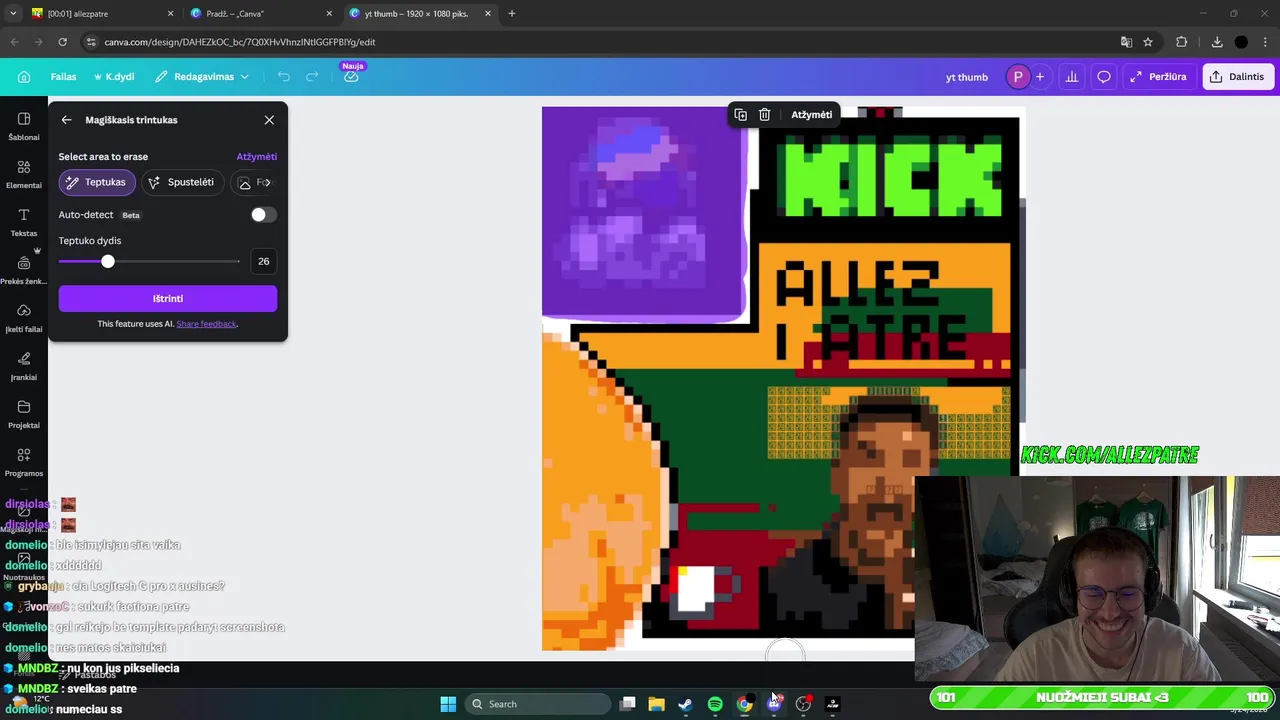Undo the last action
Viewport: 1280px width, 720px height.
point(284,77)
